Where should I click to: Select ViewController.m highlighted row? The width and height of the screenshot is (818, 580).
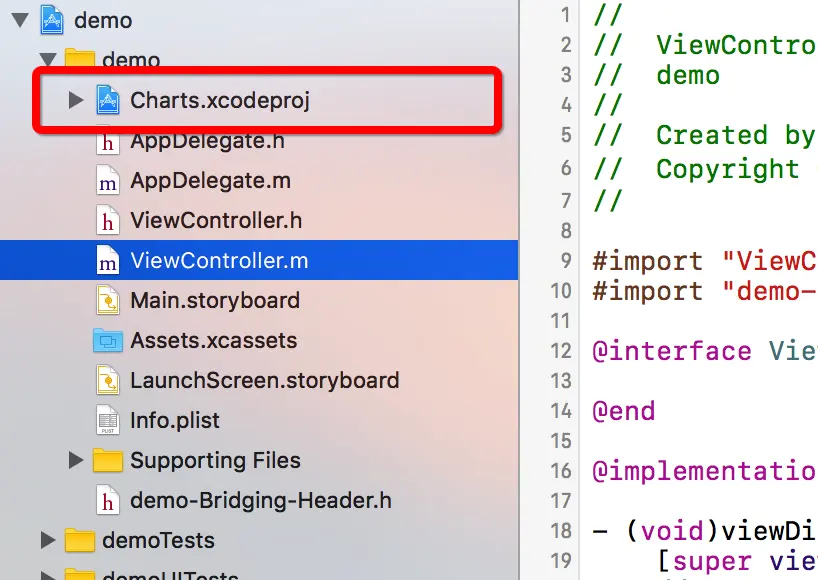[259, 260]
